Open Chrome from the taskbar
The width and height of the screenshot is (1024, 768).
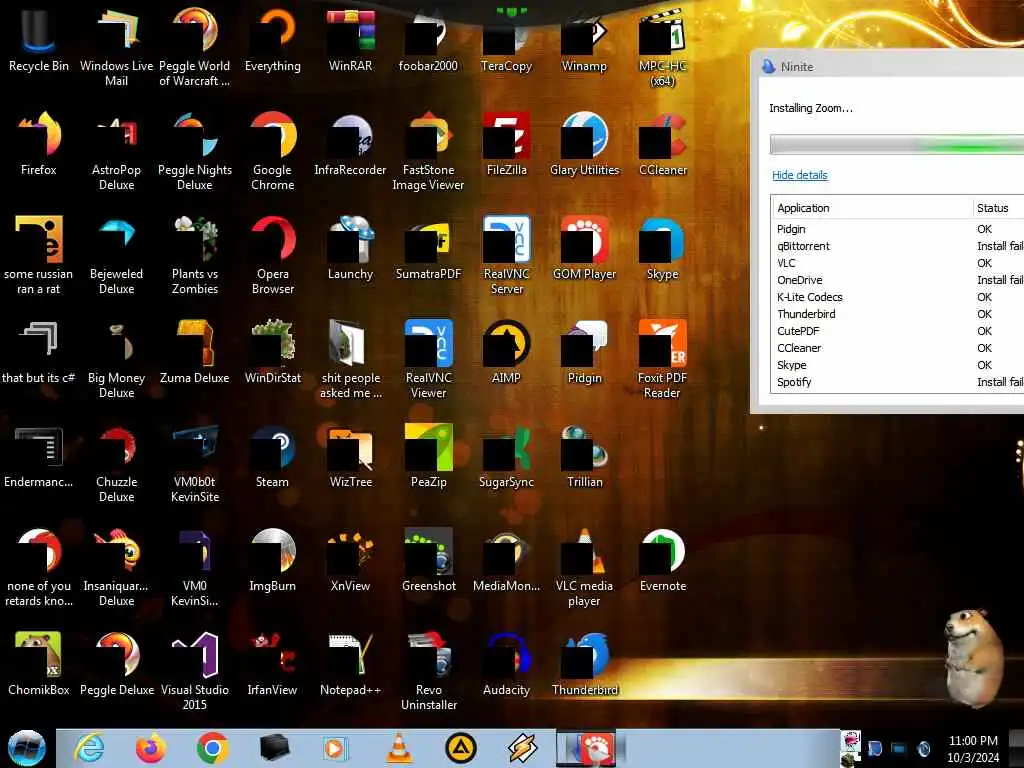pos(212,748)
